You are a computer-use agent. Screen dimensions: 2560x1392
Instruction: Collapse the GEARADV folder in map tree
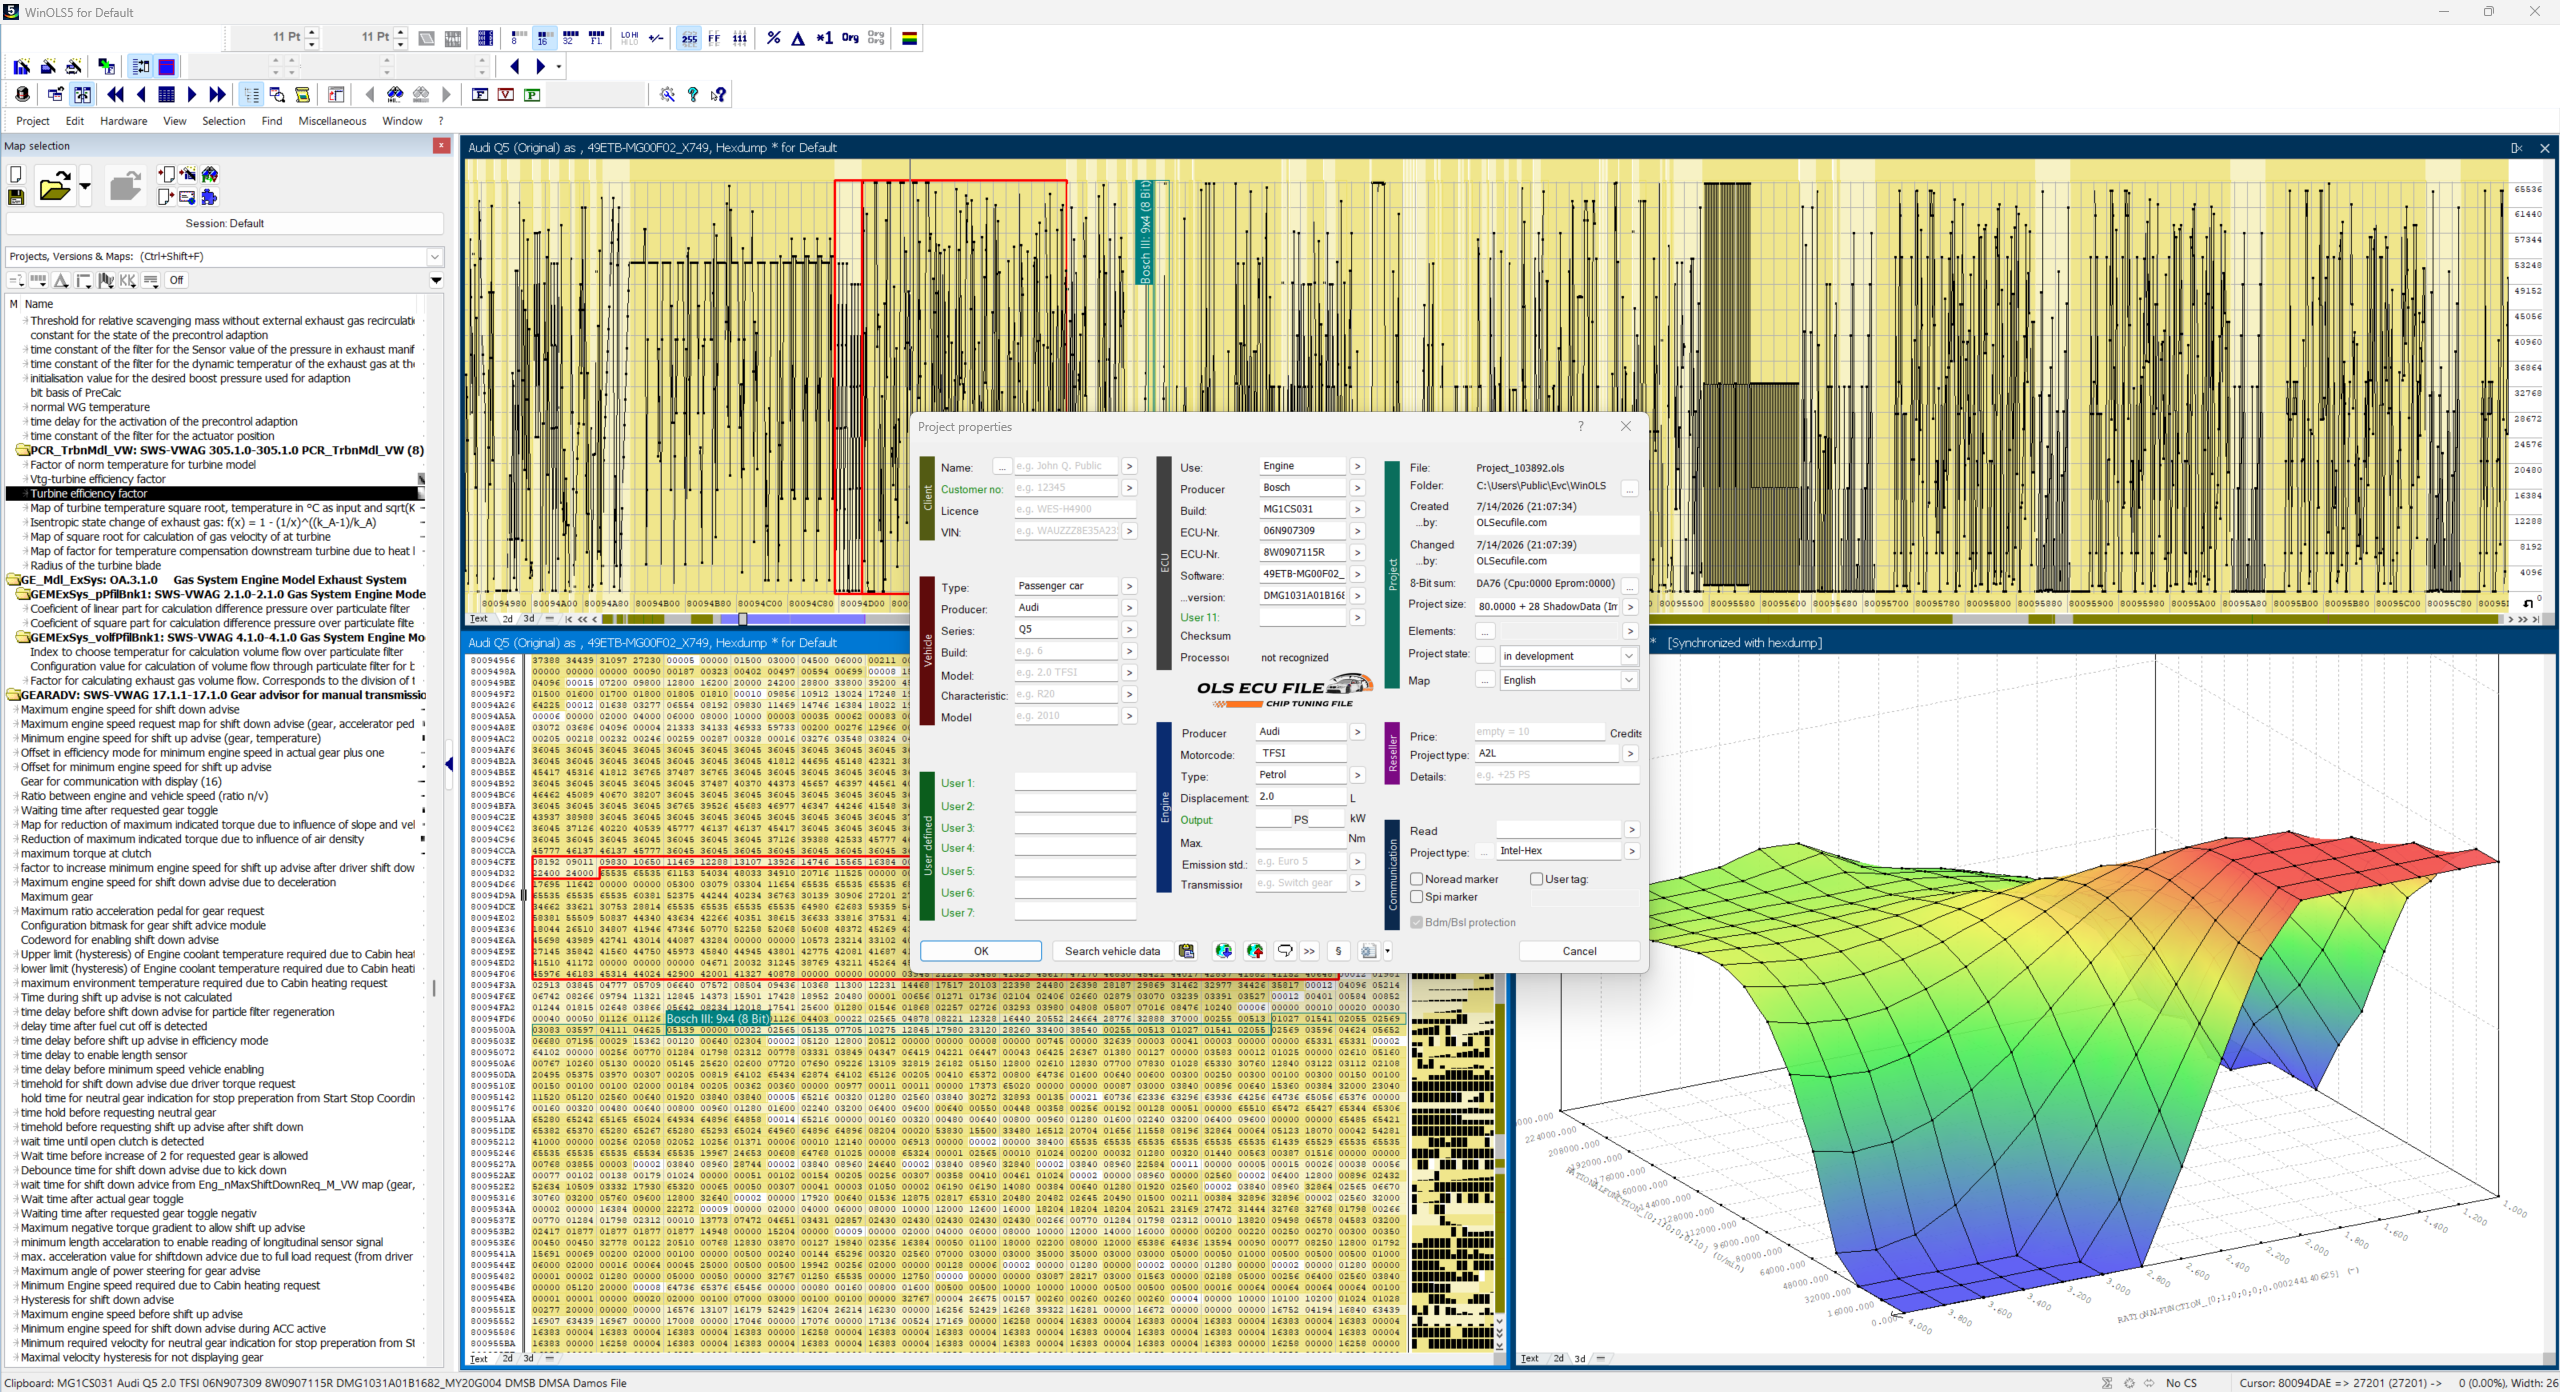coord(13,695)
